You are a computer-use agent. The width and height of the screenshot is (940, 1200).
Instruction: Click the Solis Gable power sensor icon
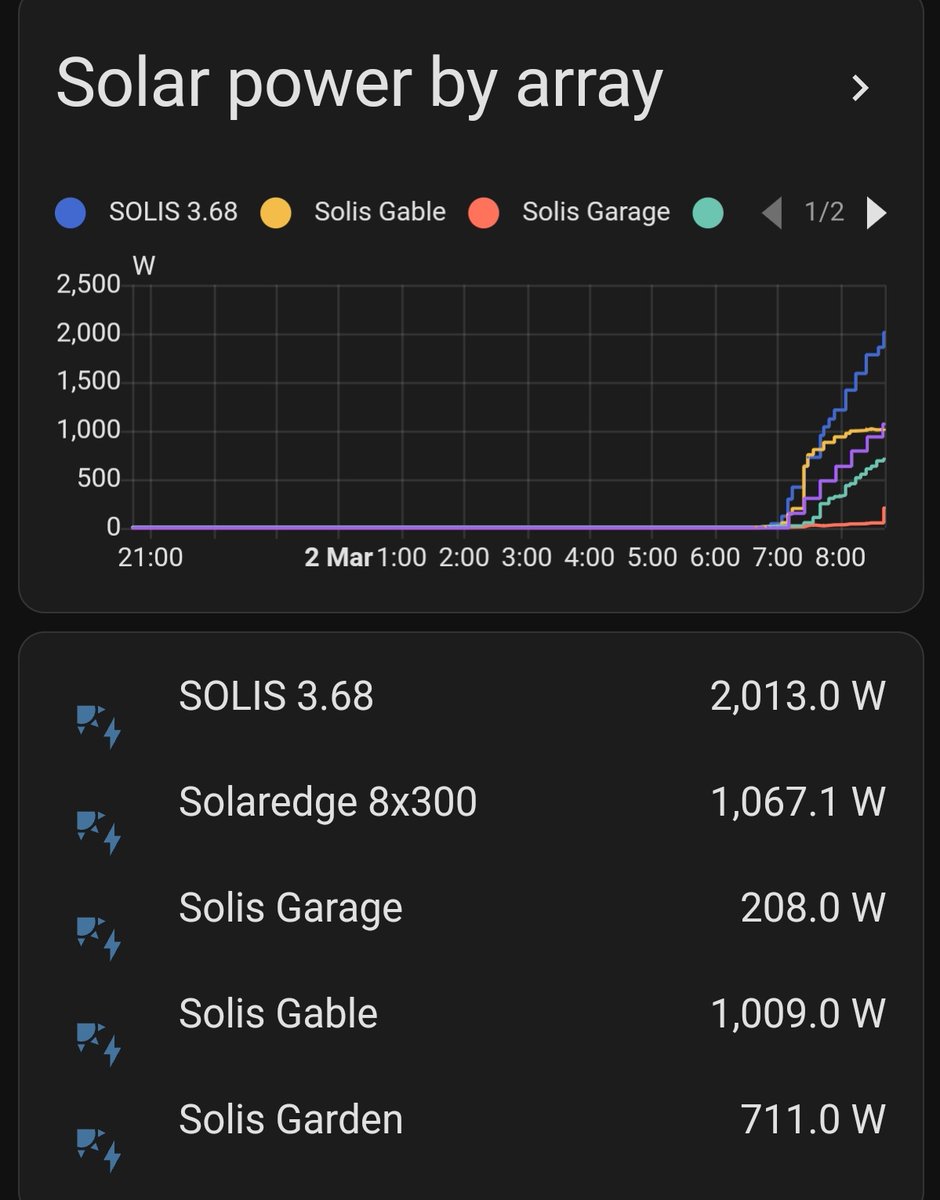point(99,1042)
